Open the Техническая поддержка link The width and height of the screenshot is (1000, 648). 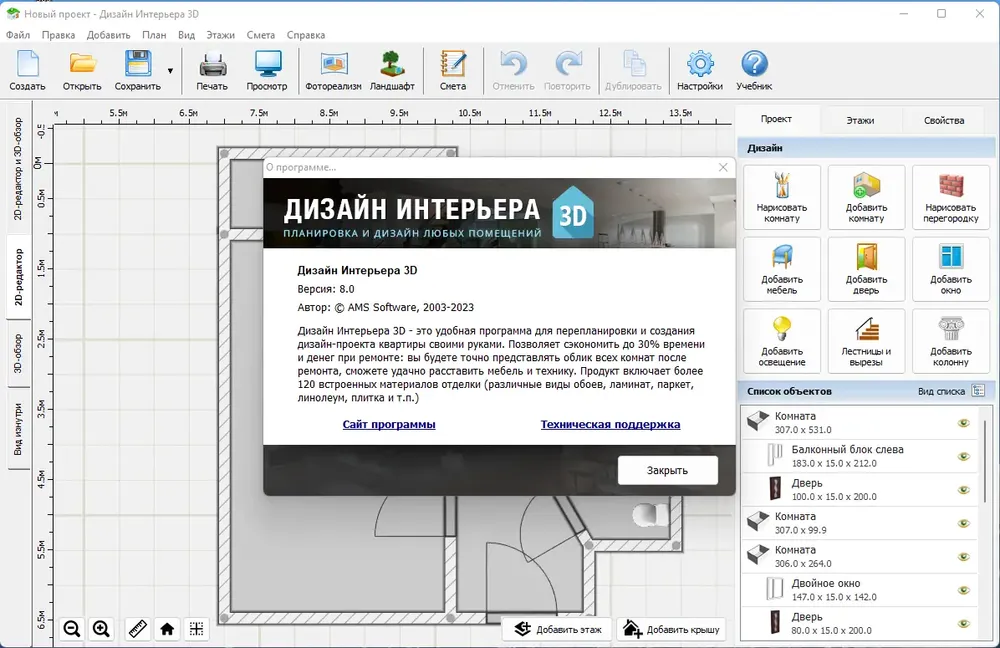pos(610,424)
